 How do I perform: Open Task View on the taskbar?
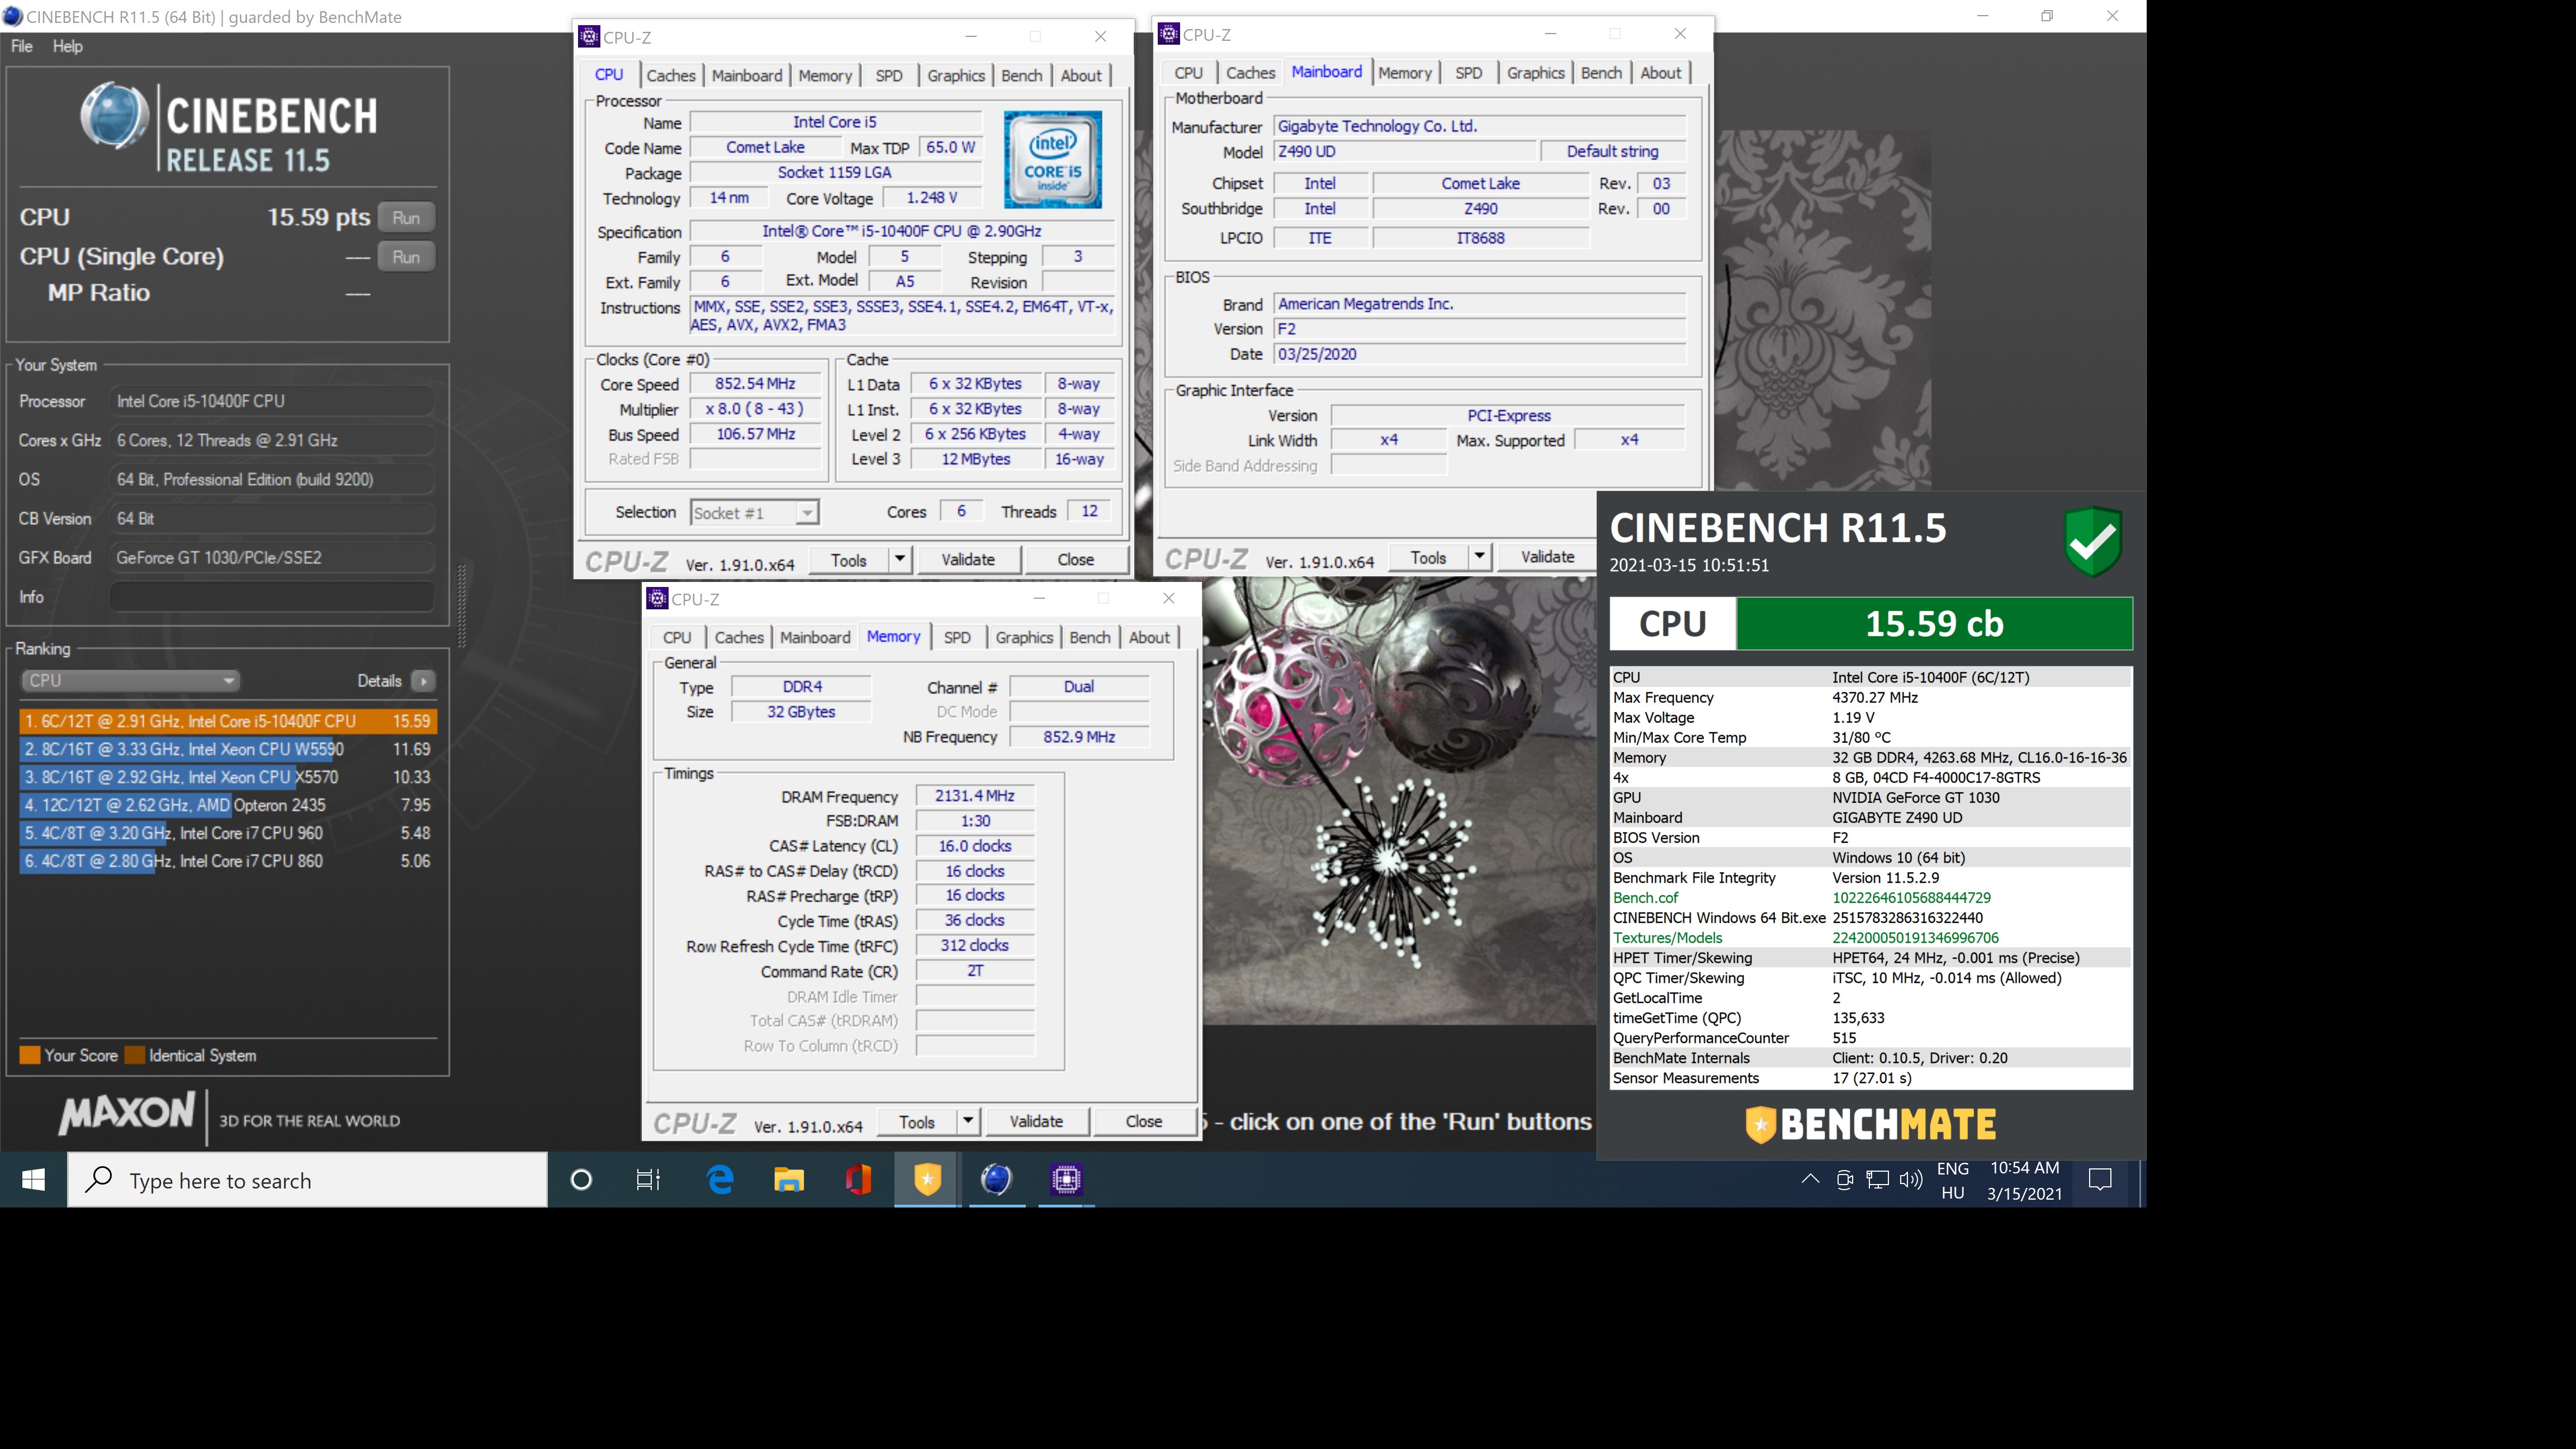[x=648, y=1180]
